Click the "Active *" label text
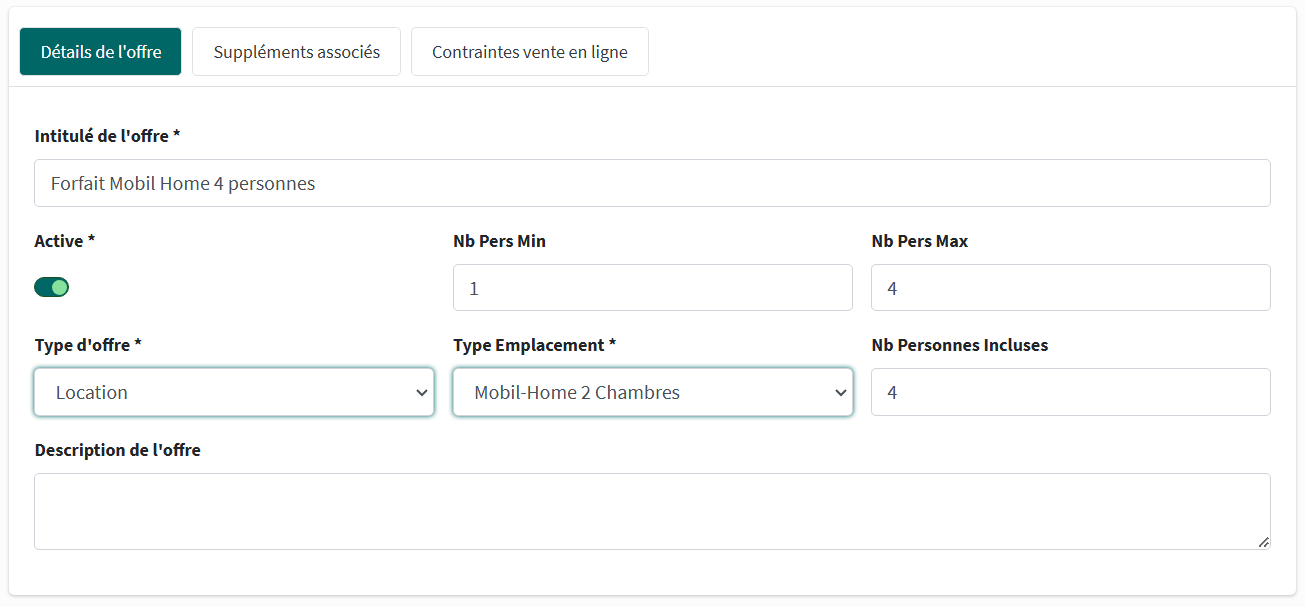Viewport: 1305px width, 607px height. coord(65,241)
